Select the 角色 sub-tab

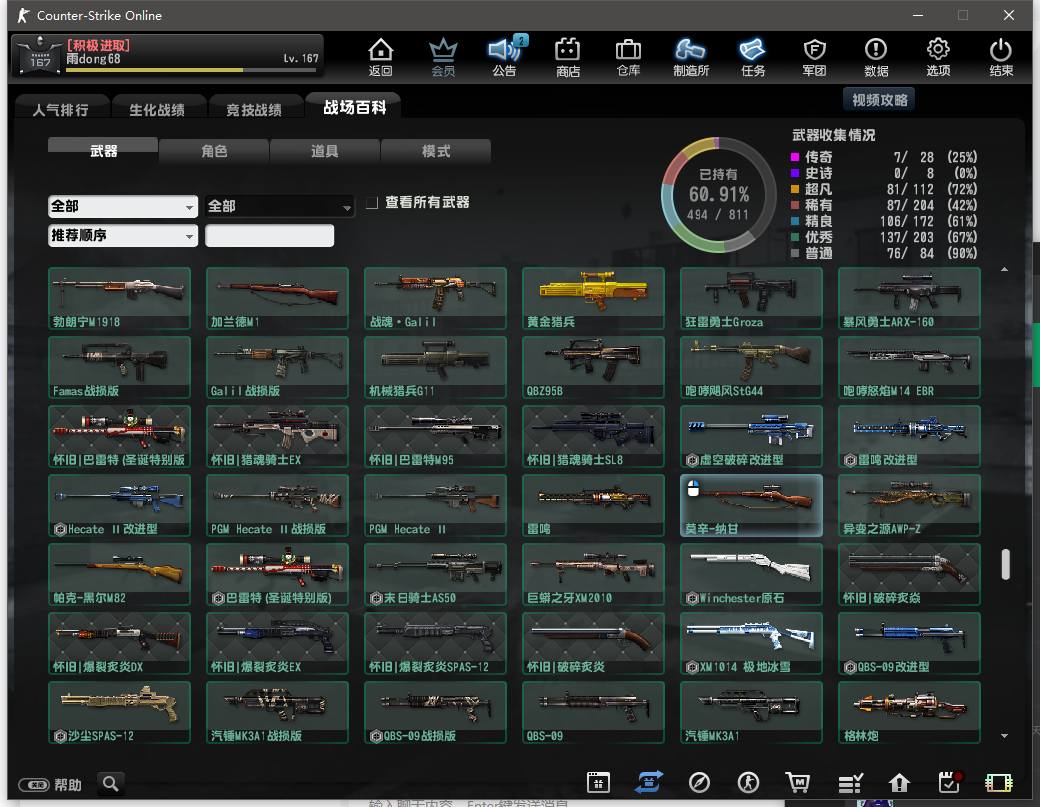tap(214, 151)
